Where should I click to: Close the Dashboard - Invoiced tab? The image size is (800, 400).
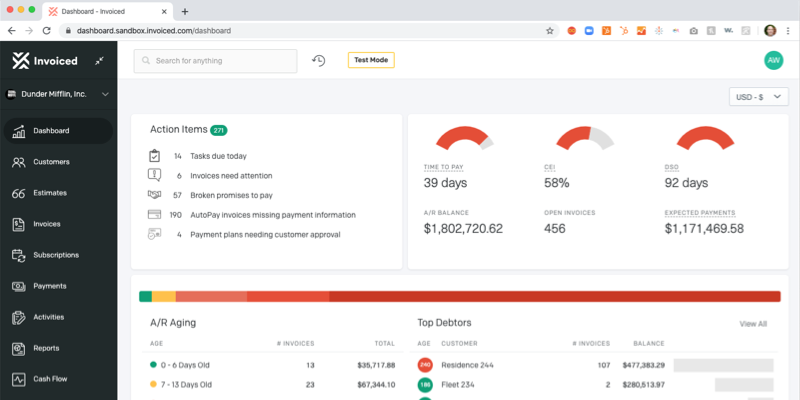(x=164, y=11)
